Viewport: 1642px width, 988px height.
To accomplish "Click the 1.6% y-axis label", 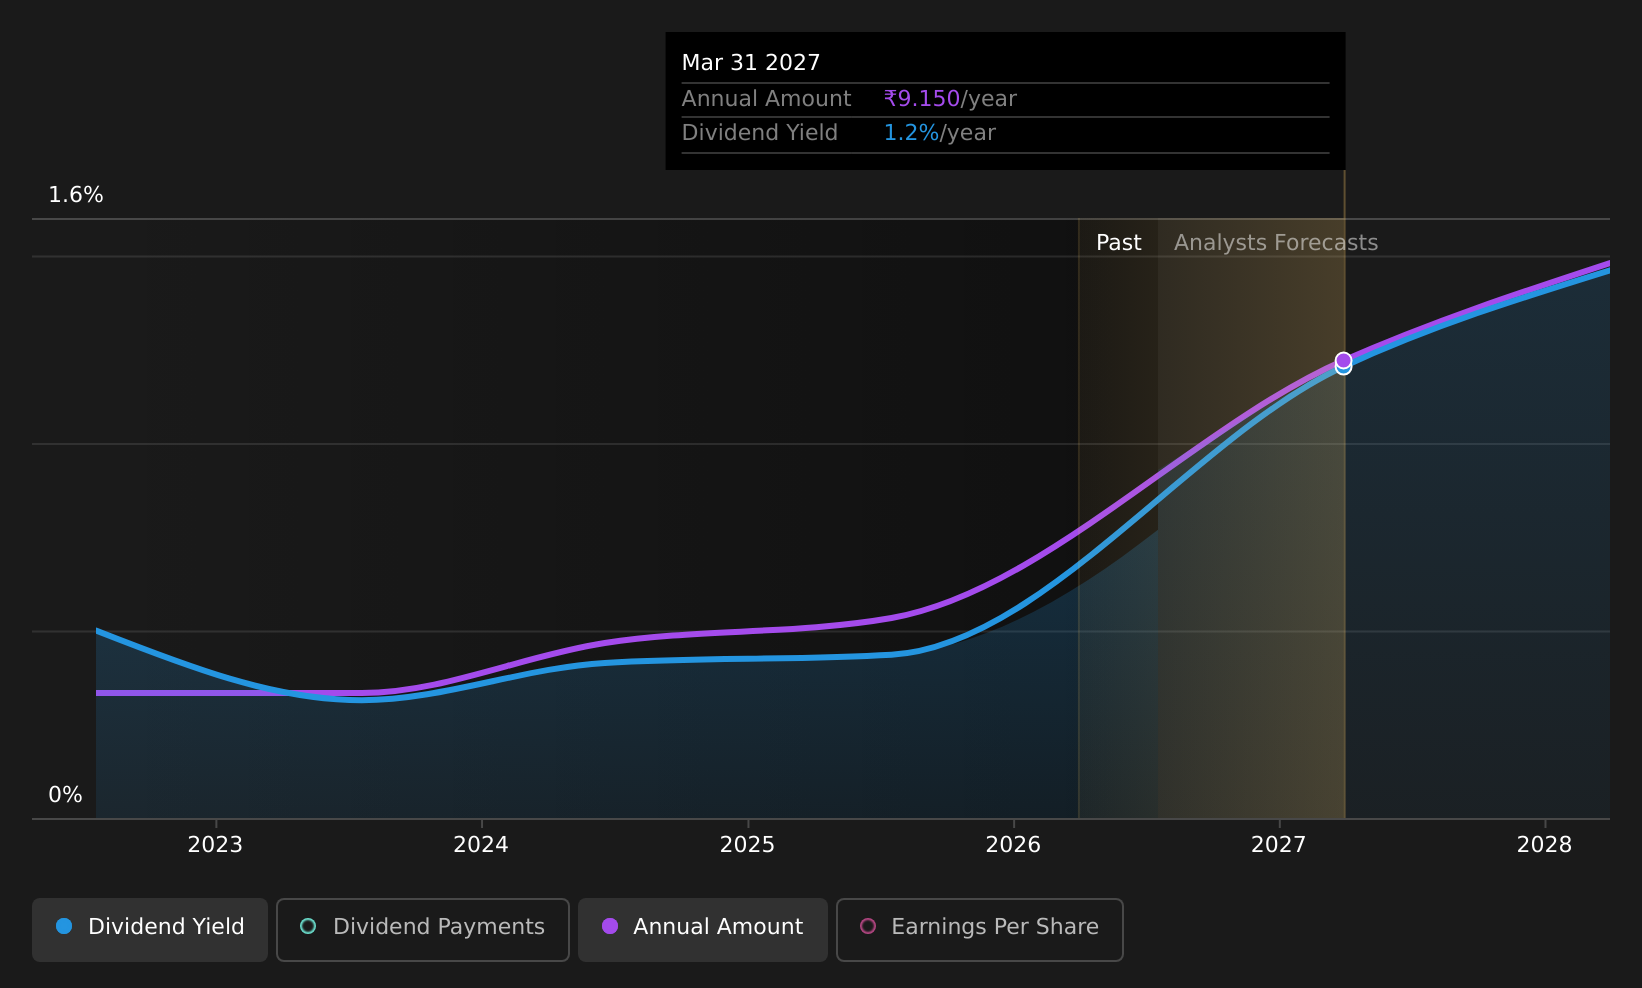I will point(76,195).
